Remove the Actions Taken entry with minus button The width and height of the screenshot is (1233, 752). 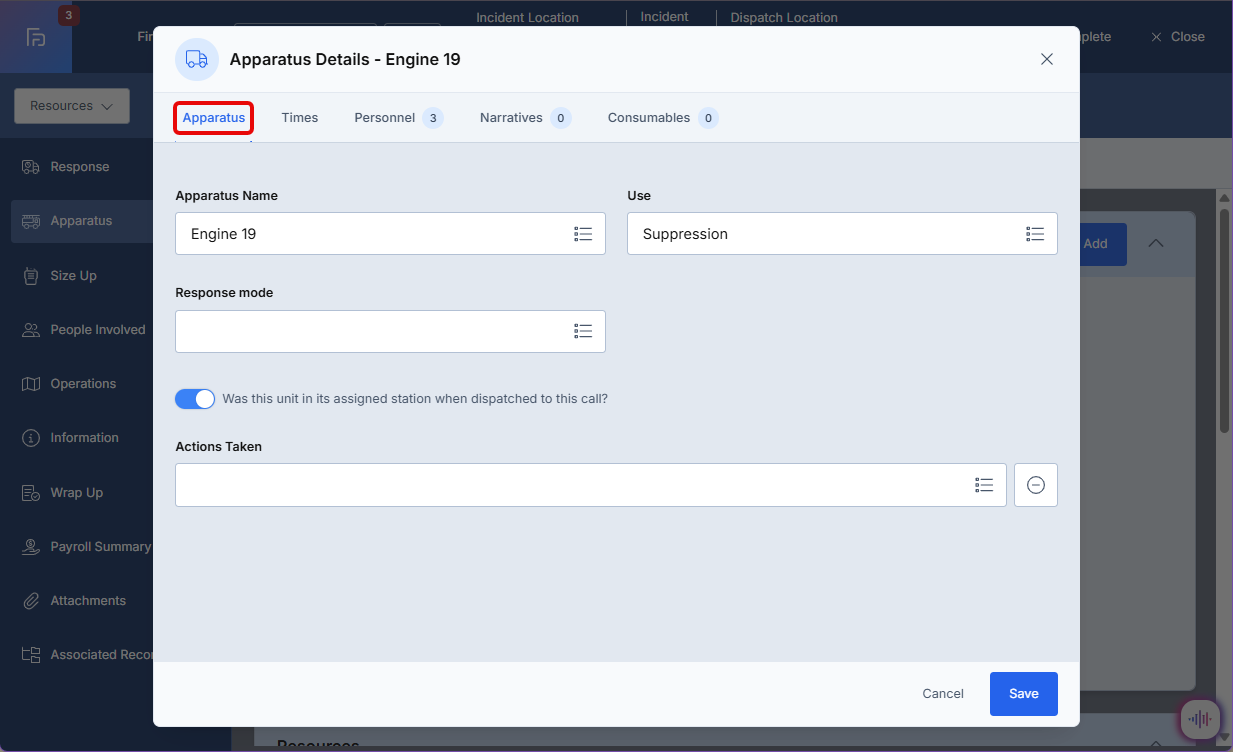pos(1036,485)
